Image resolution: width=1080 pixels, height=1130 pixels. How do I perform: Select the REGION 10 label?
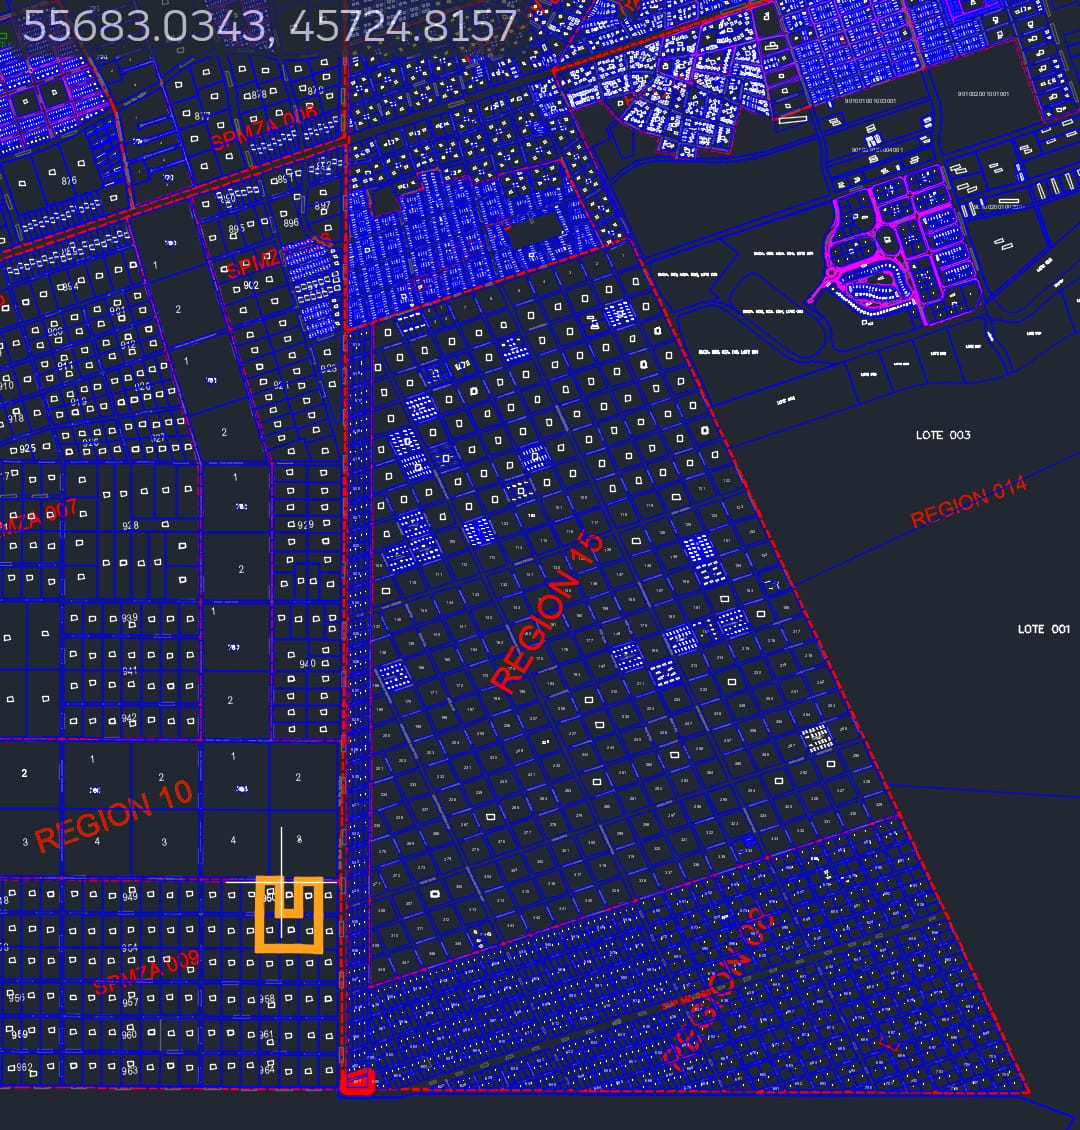point(113,816)
